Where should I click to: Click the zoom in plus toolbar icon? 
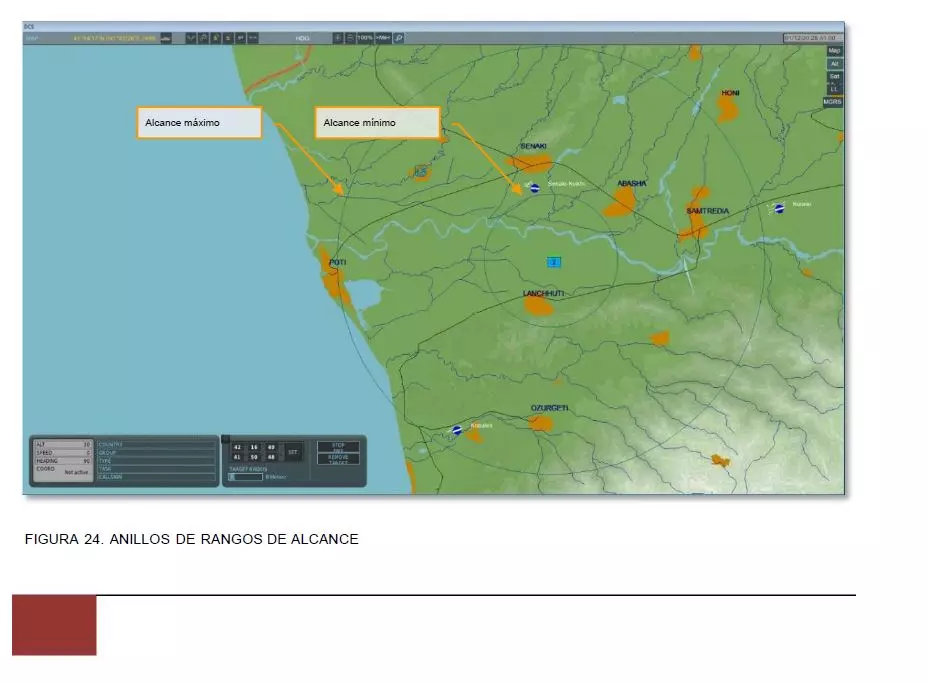[x=338, y=38]
